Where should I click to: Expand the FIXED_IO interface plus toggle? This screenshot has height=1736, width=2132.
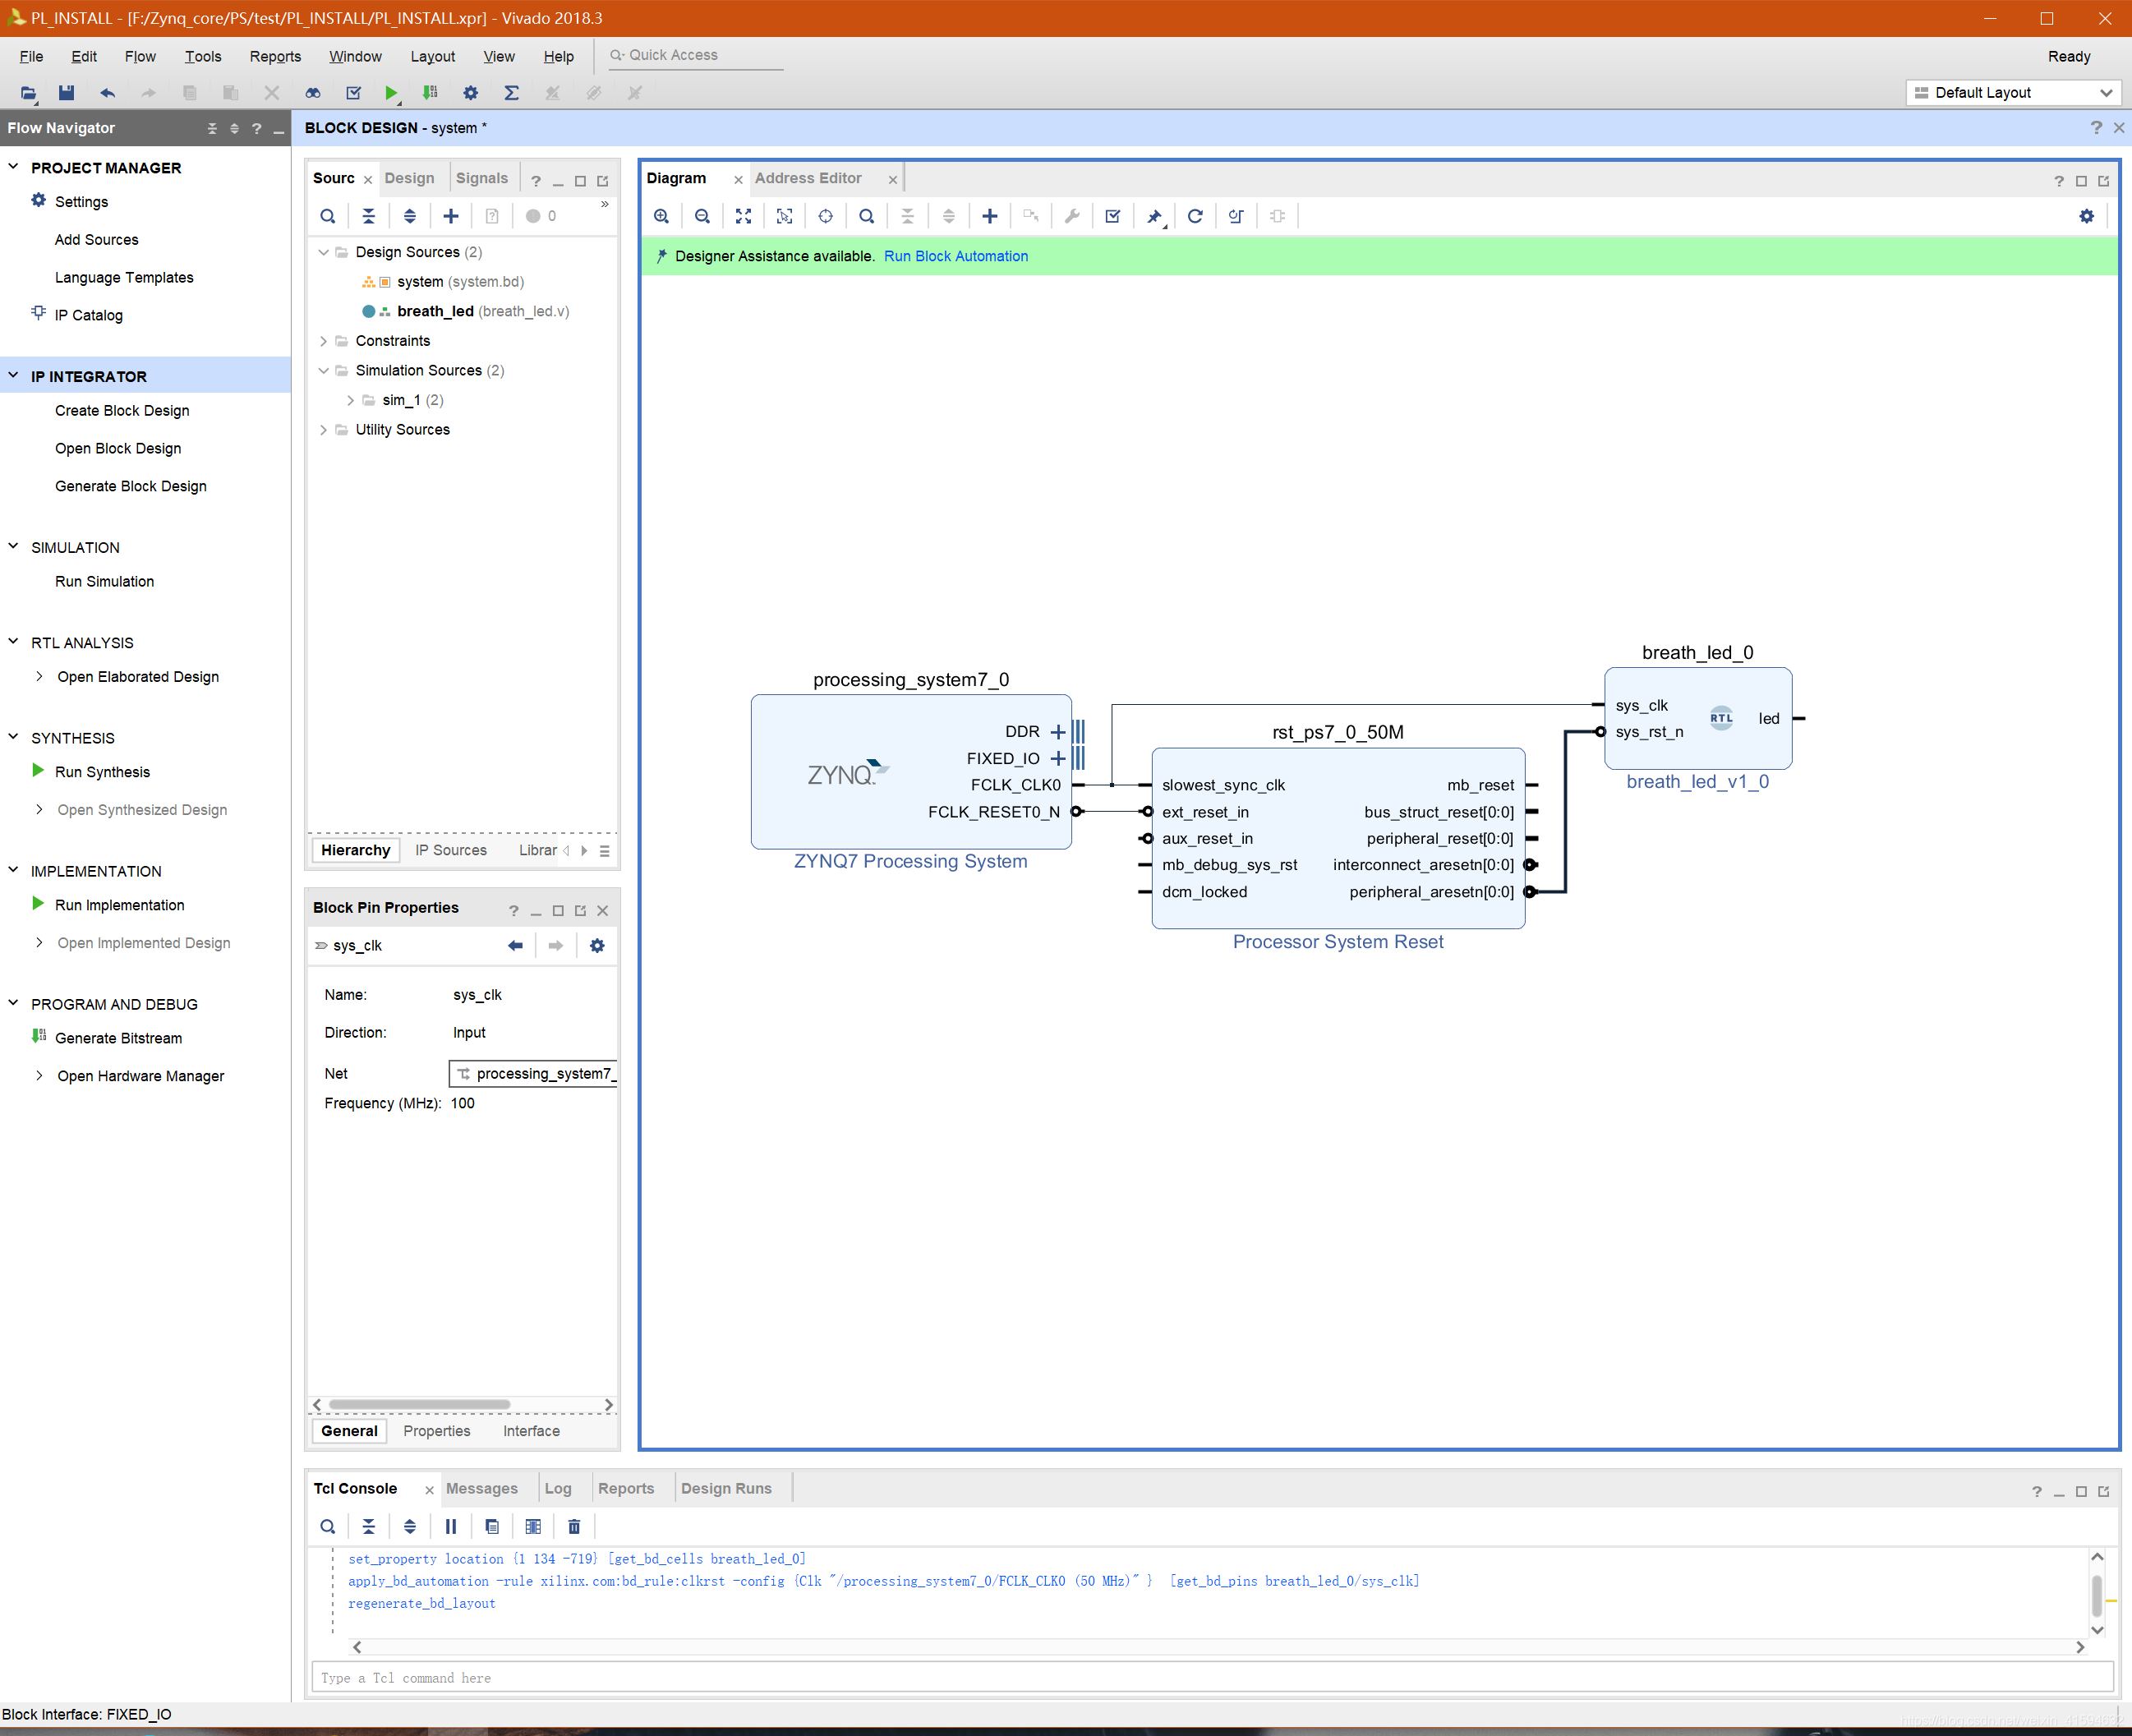point(1058,759)
